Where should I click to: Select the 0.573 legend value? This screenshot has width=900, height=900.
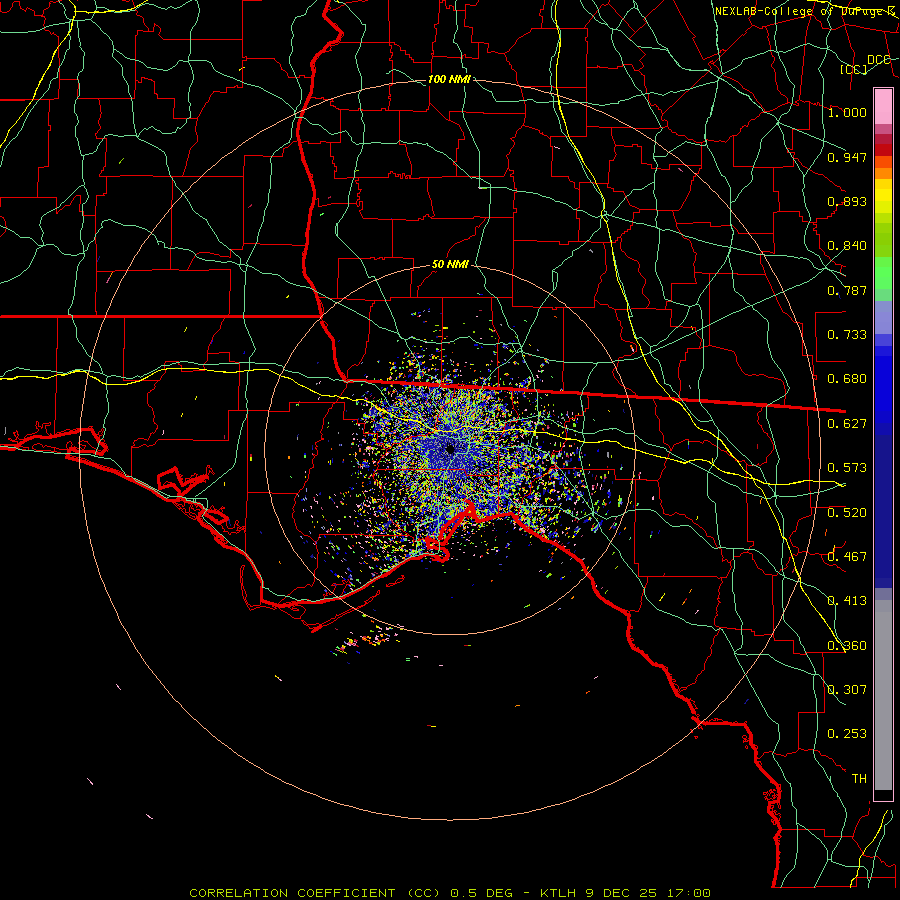(847, 468)
